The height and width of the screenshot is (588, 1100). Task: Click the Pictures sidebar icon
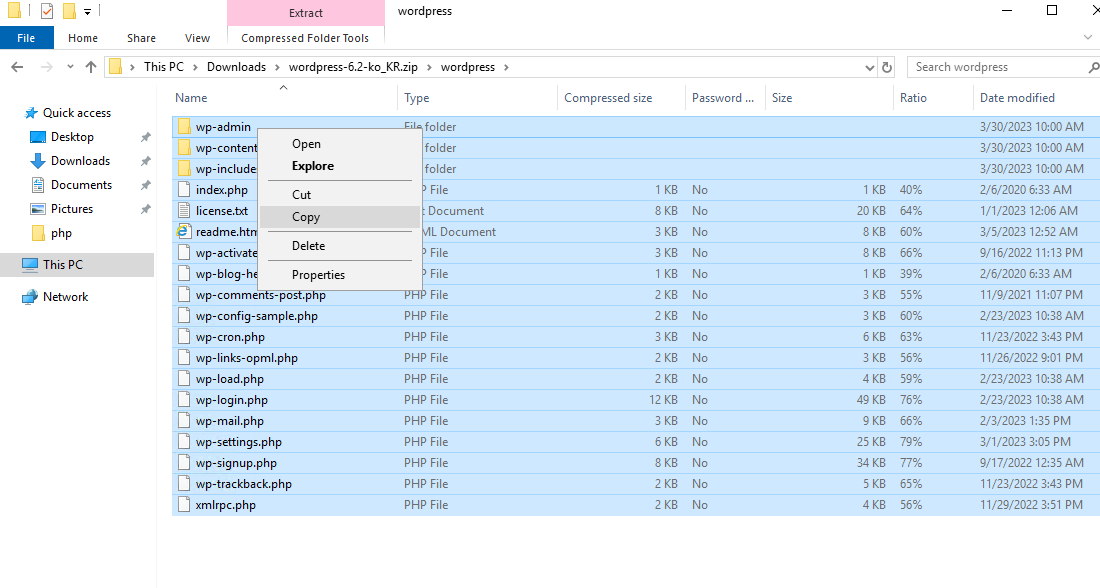tap(38, 208)
